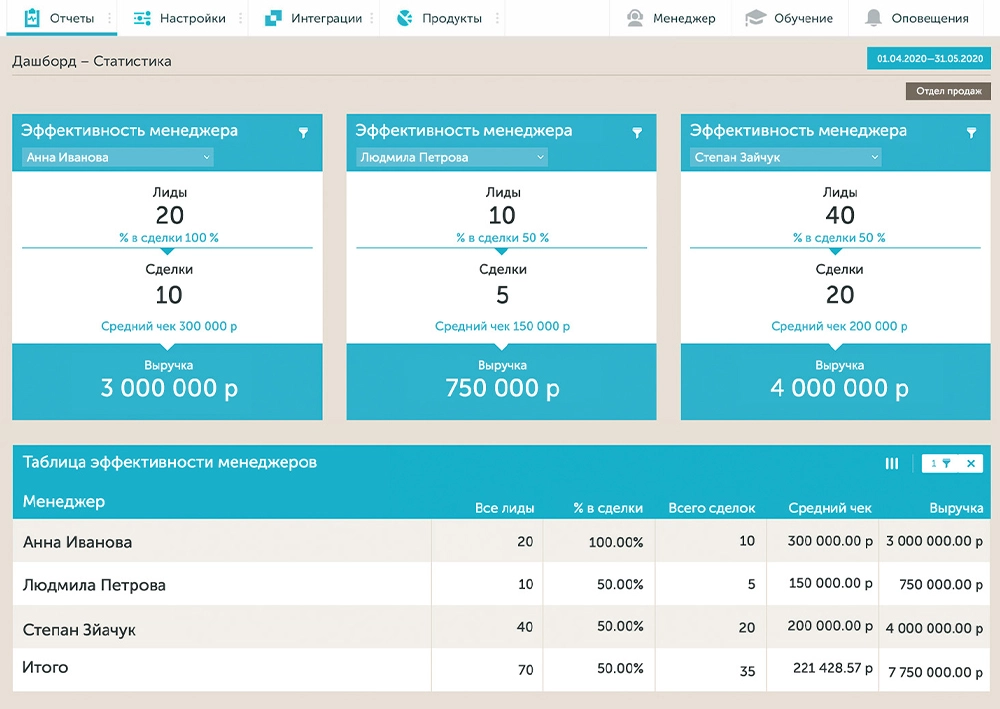Toggle filter on Людмила Петрова widget
Image resolution: width=1000 pixels, height=709 pixels.
[x=639, y=131]
